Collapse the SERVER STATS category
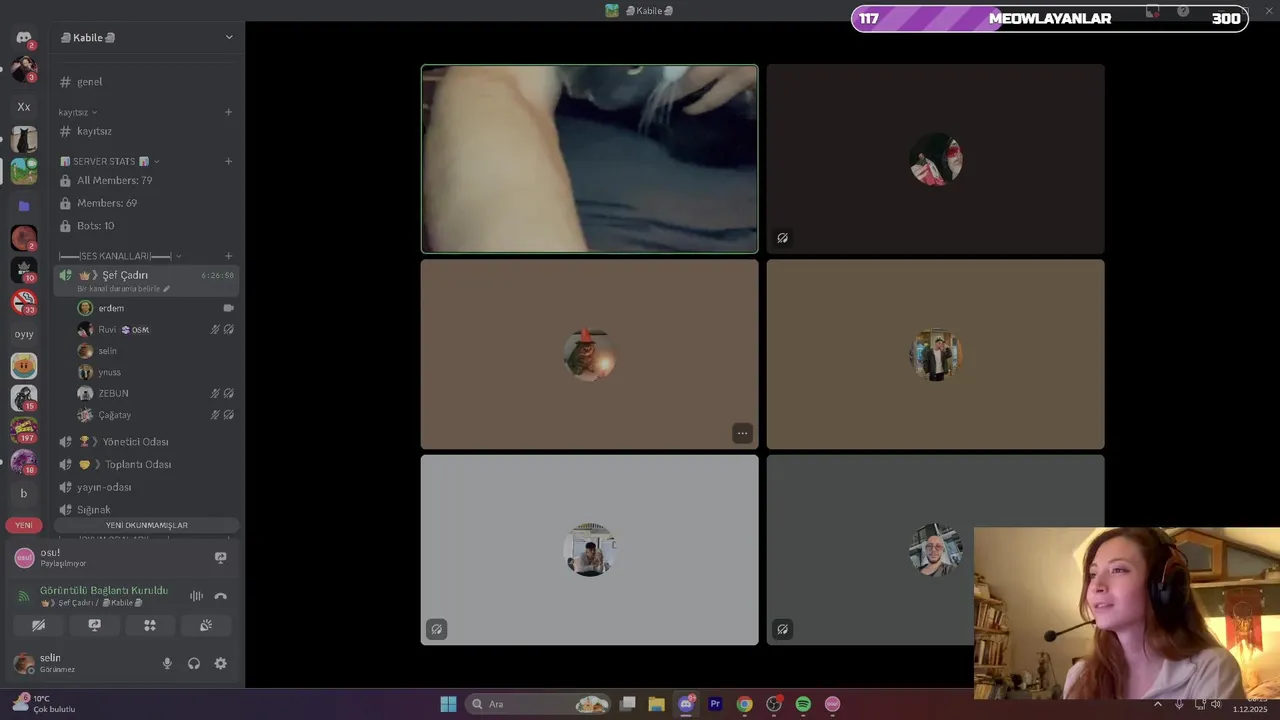The width and height of the screenshot is (1280, 720). click(x=109, y=161)
